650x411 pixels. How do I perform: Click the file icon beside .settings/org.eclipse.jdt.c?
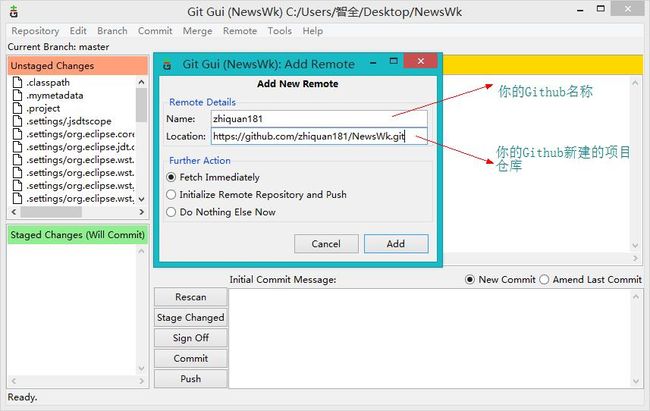(x=17, y=146)
